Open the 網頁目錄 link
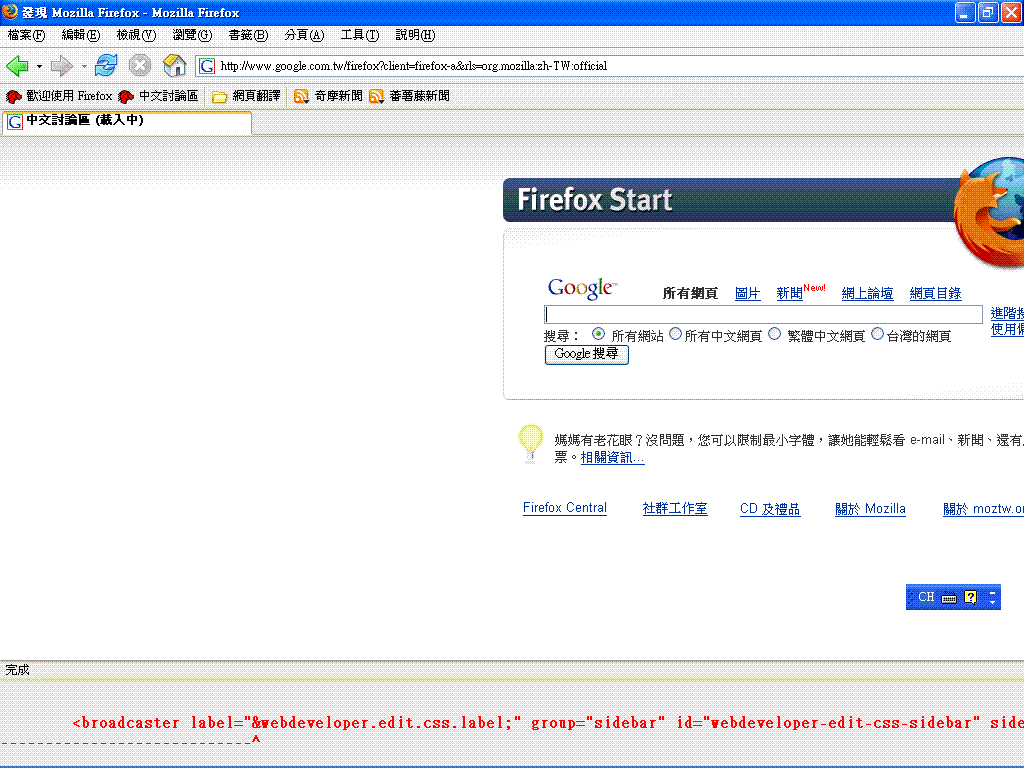Image resolution: width=1024 pixels, height=768 pixels. (x=936, y=293)
